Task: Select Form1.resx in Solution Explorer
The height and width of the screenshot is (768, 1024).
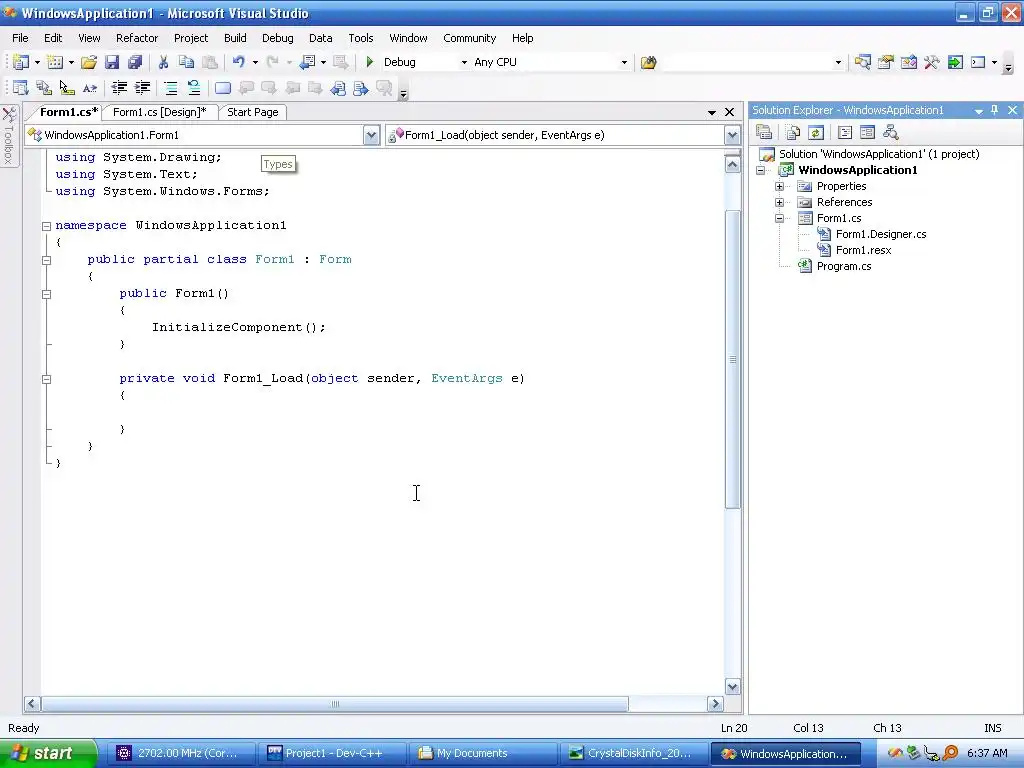Action: (x=863, y=250)
